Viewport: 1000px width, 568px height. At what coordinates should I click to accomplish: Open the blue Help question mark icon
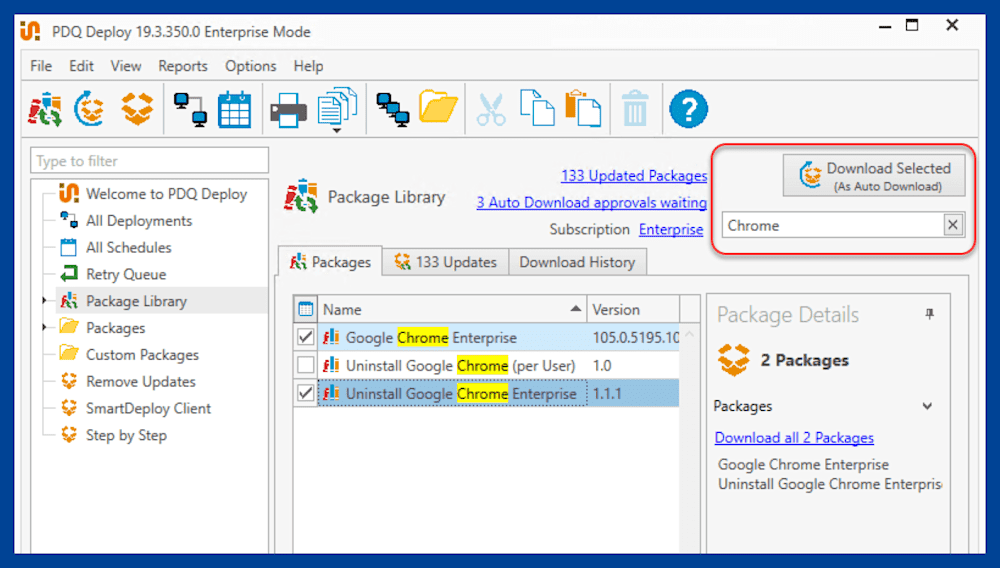point(688,109)
